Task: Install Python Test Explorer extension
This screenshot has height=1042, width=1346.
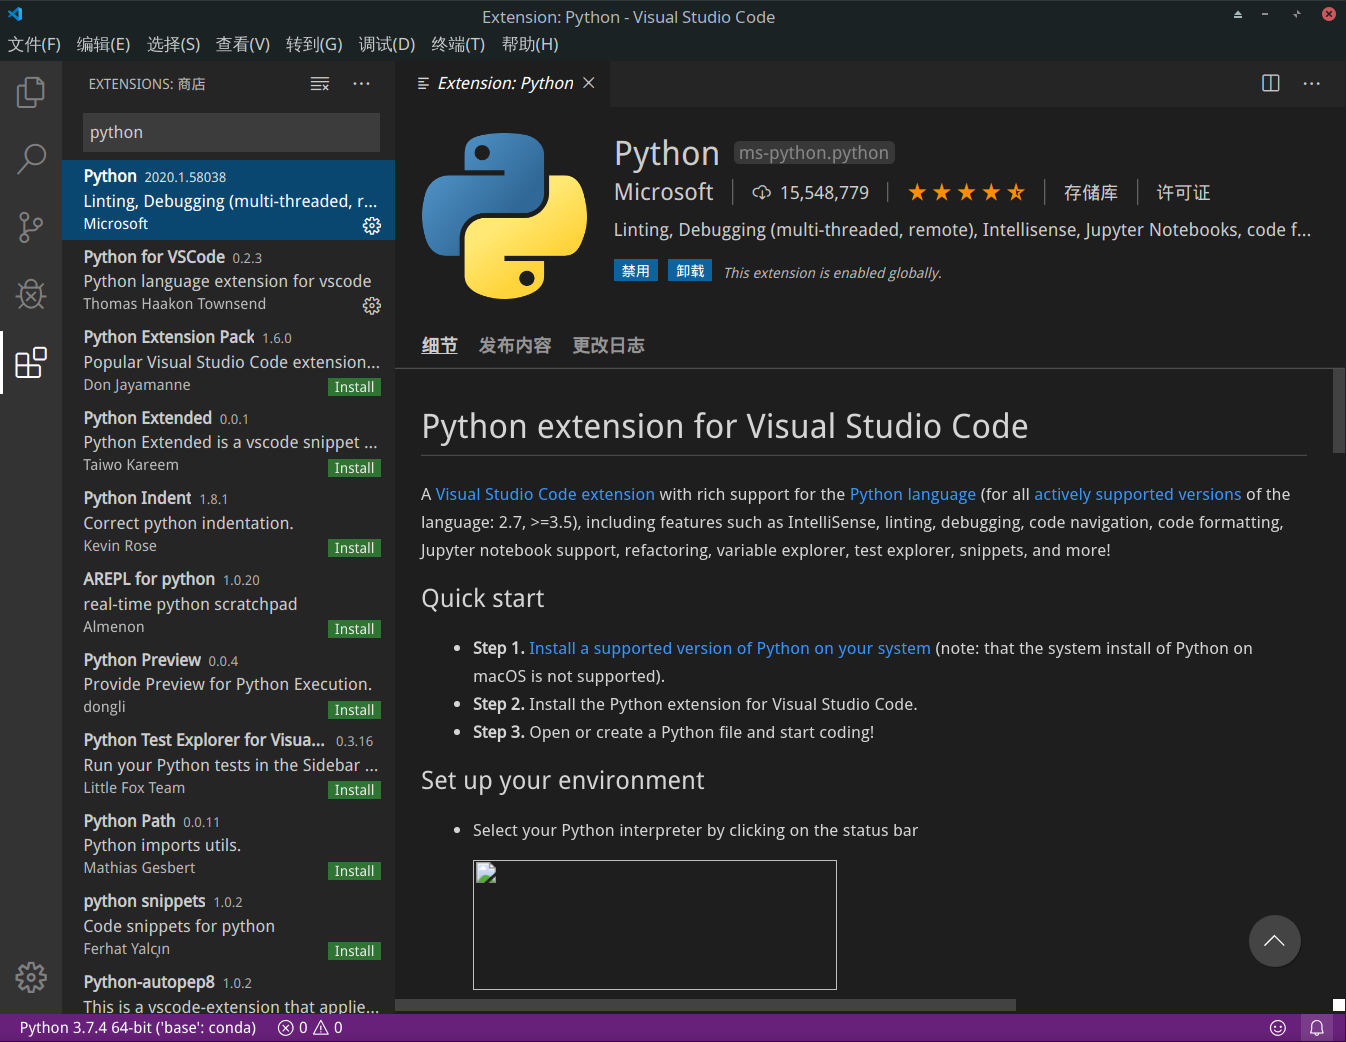Action: [354, 790]
